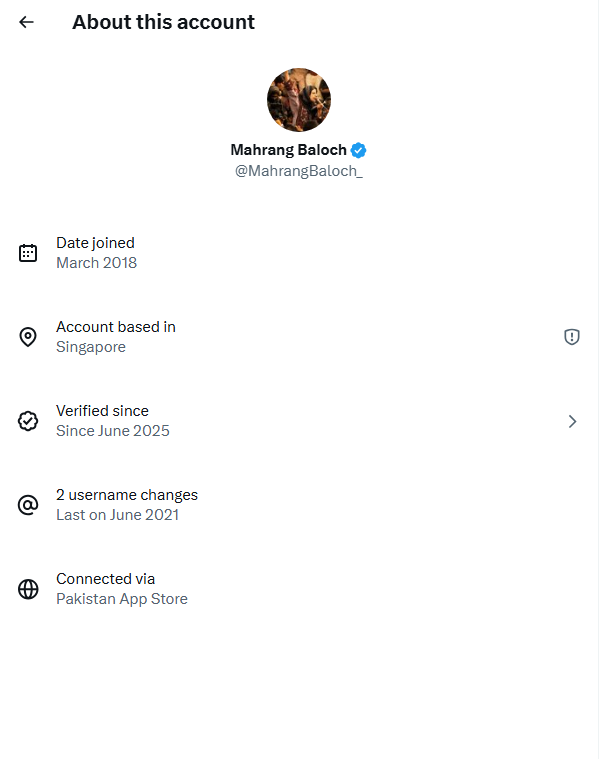Click the back arrow icon

[27, 22]
